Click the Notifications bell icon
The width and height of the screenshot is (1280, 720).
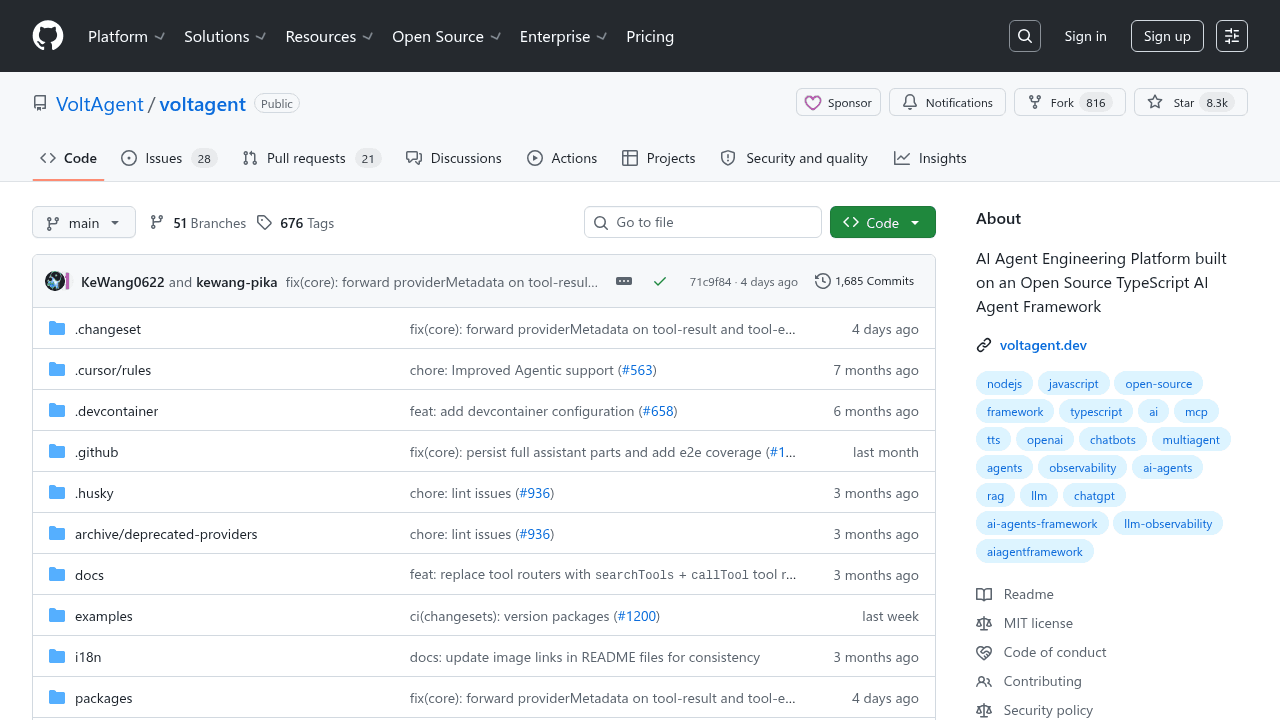[x=910, y=101]
